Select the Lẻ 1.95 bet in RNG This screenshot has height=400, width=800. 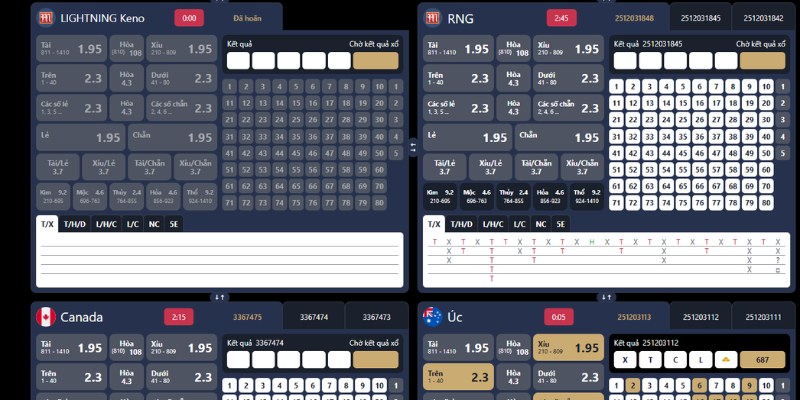pyautogui.click(x=467, y=137)
